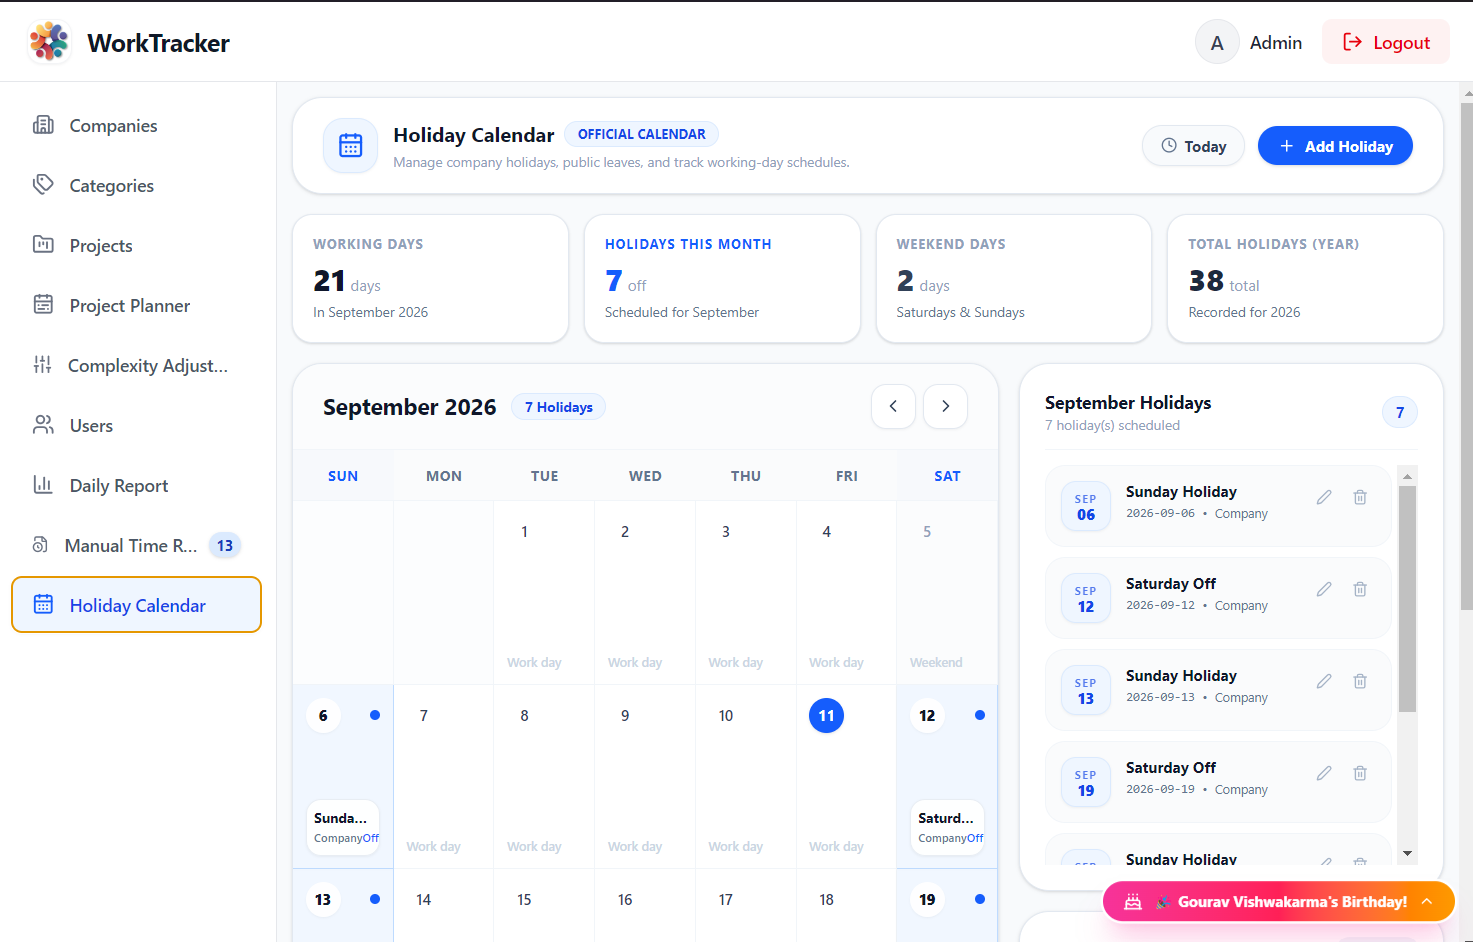Delete the Sep 13 Sunday Holiday

1360,681
